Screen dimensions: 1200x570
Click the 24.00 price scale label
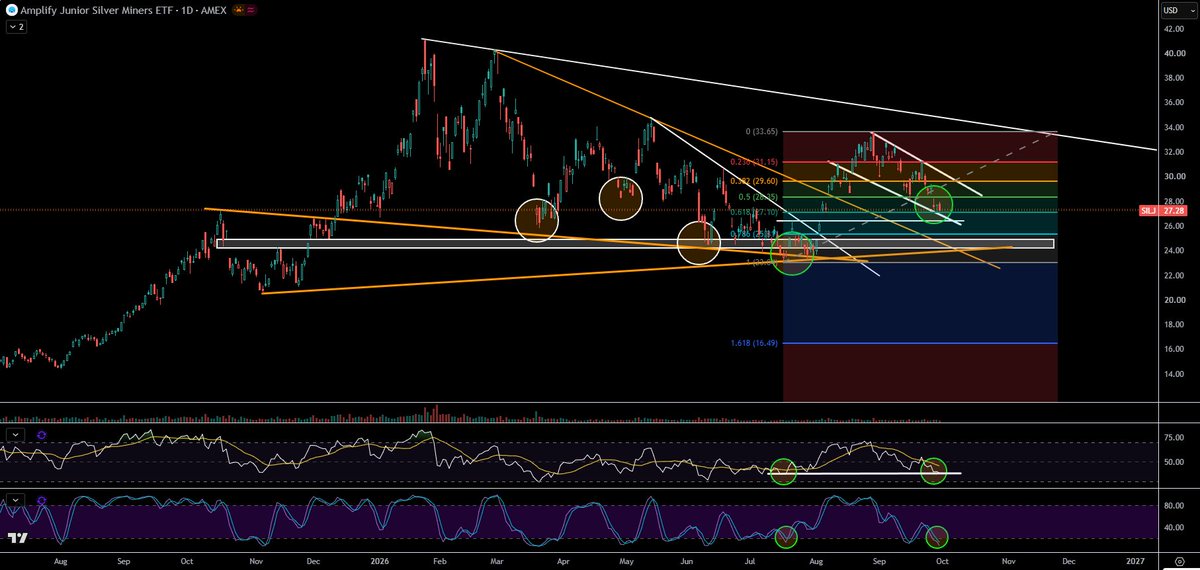click(1172, 251)
